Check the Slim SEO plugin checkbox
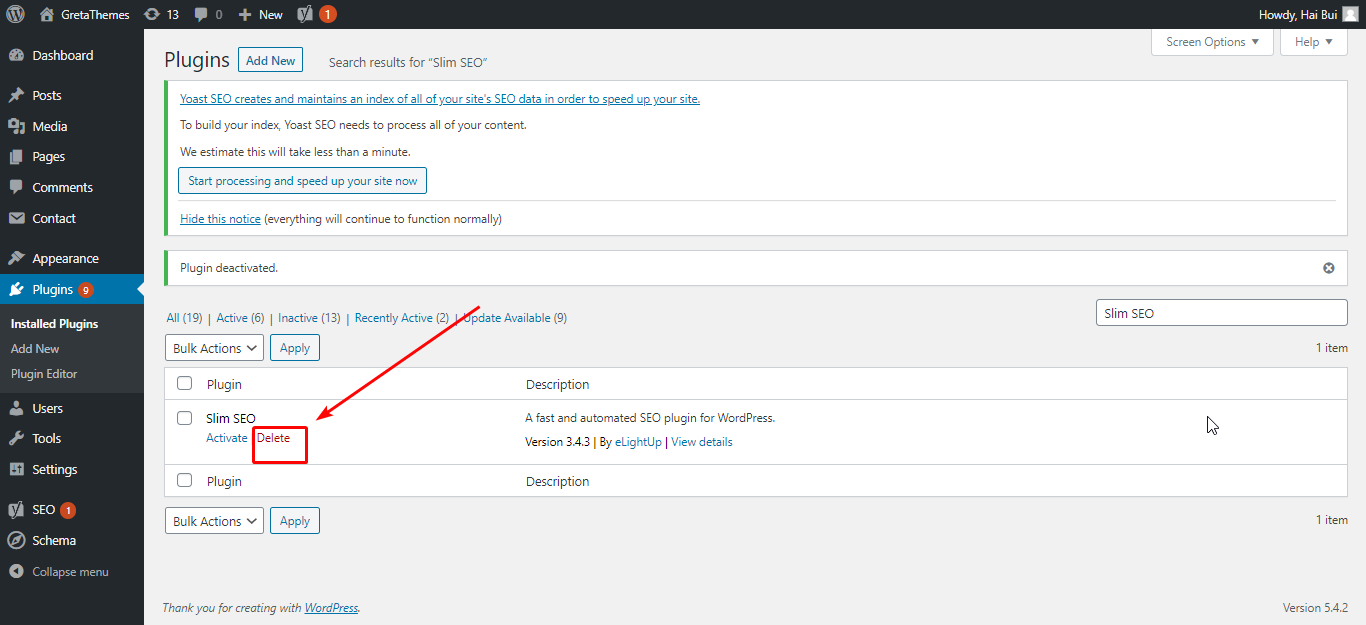This screenshot has height=625, width=1366. (184, 417)
